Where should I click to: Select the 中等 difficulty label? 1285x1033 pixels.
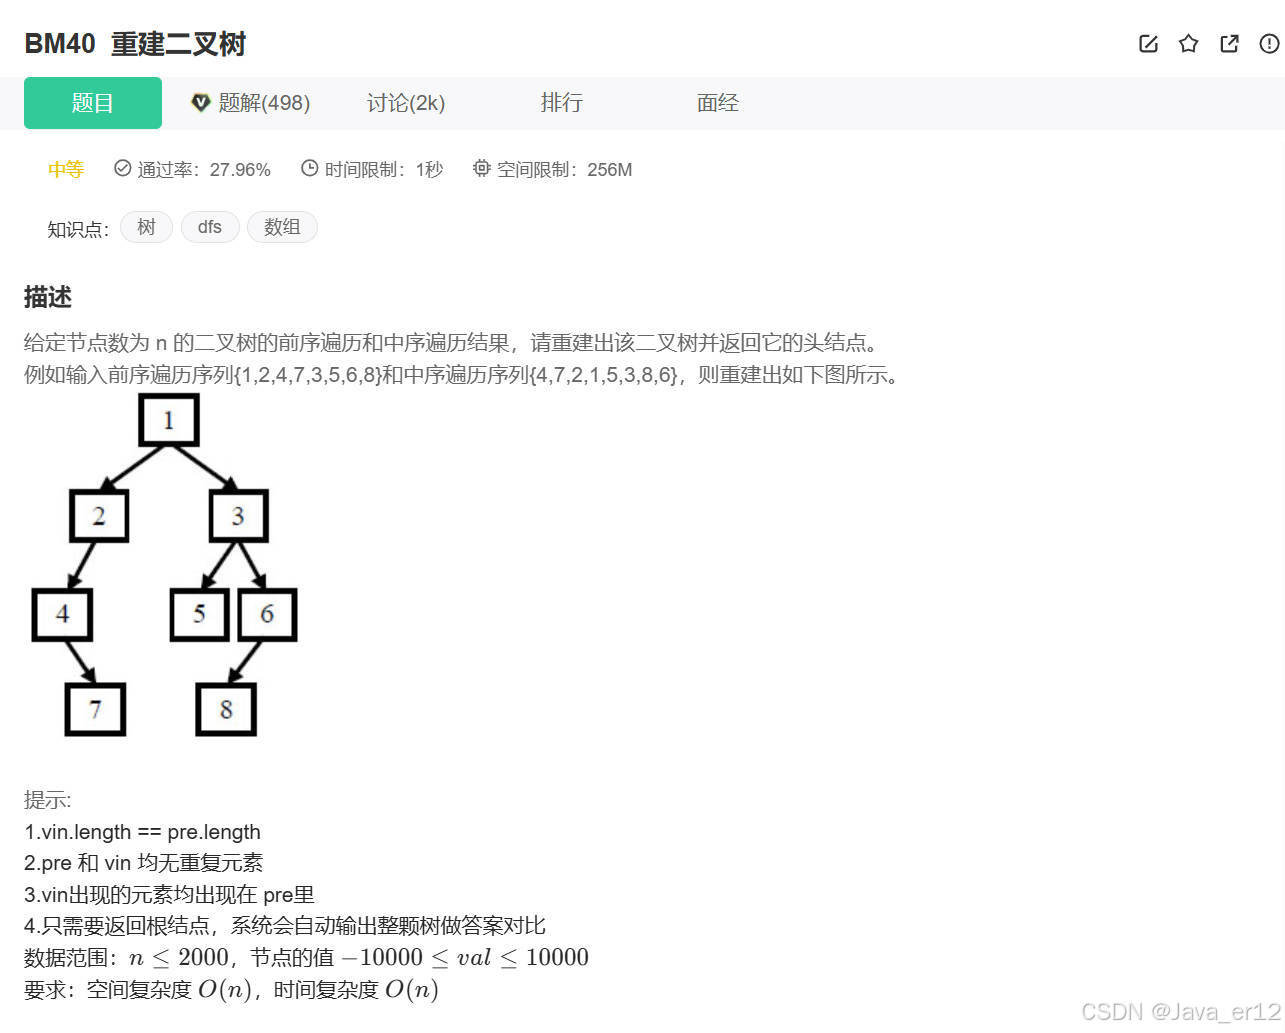coord(65,169)
